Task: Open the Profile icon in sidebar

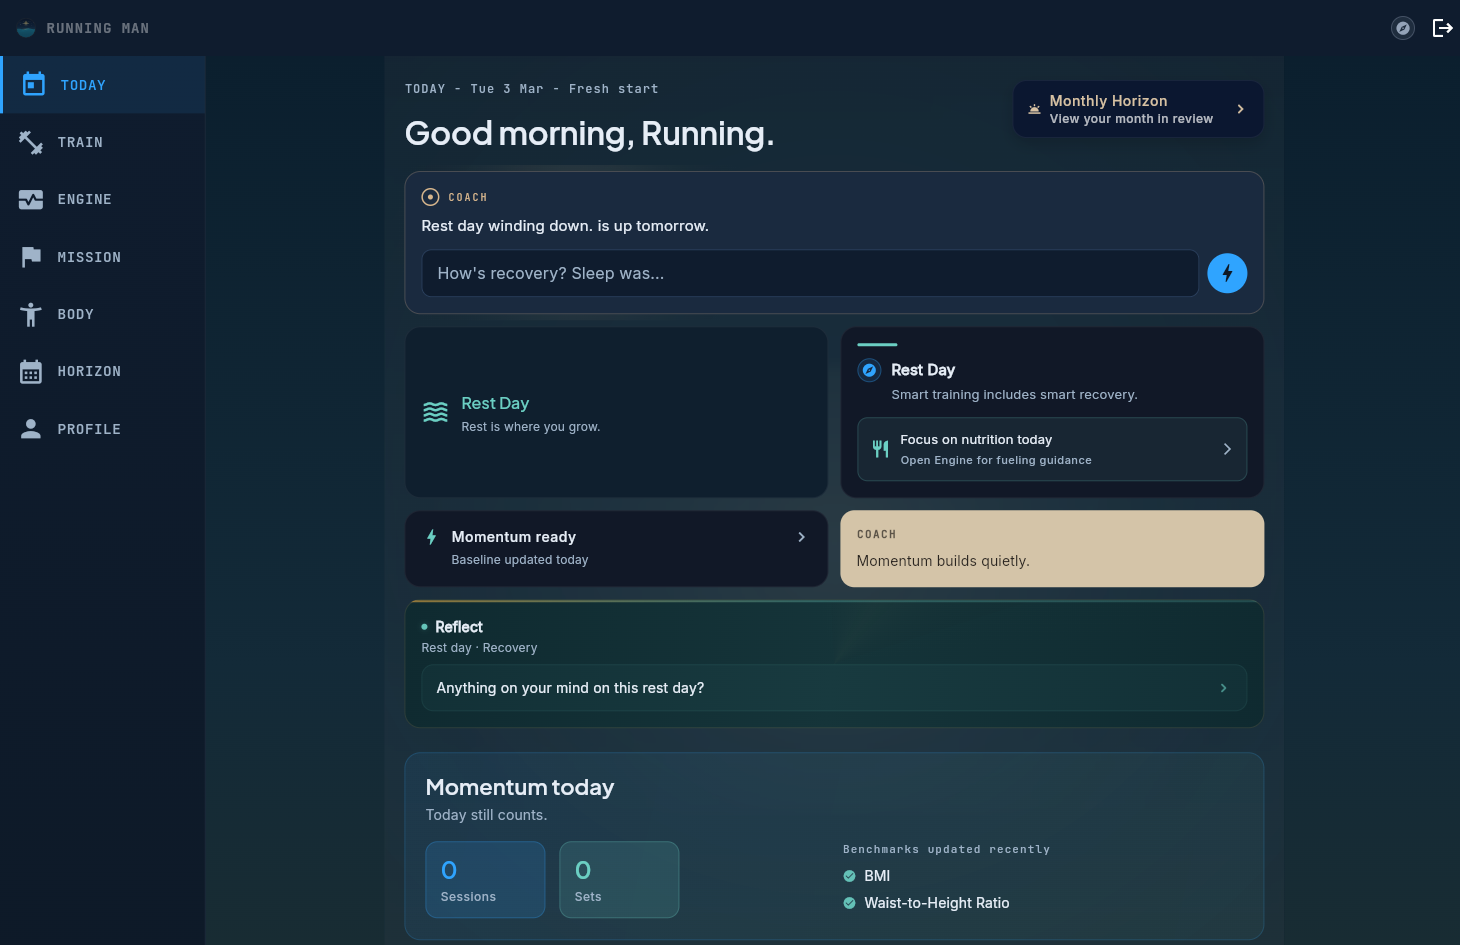Action: click(x=31, y=428)
